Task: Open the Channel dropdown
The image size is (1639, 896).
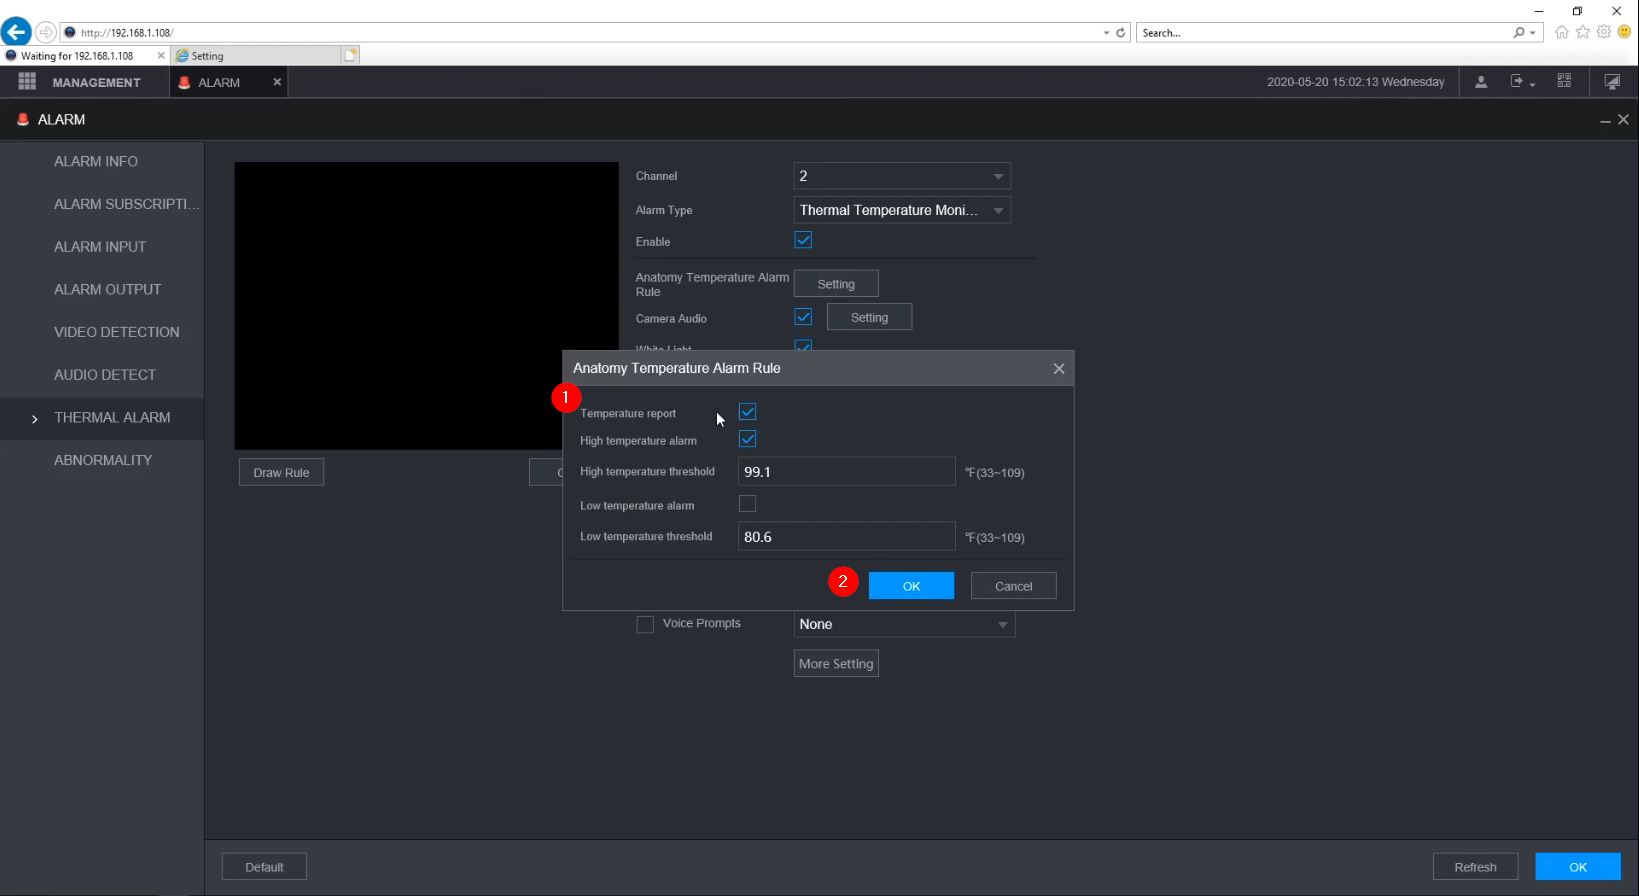Action: (x=902, y=176)
